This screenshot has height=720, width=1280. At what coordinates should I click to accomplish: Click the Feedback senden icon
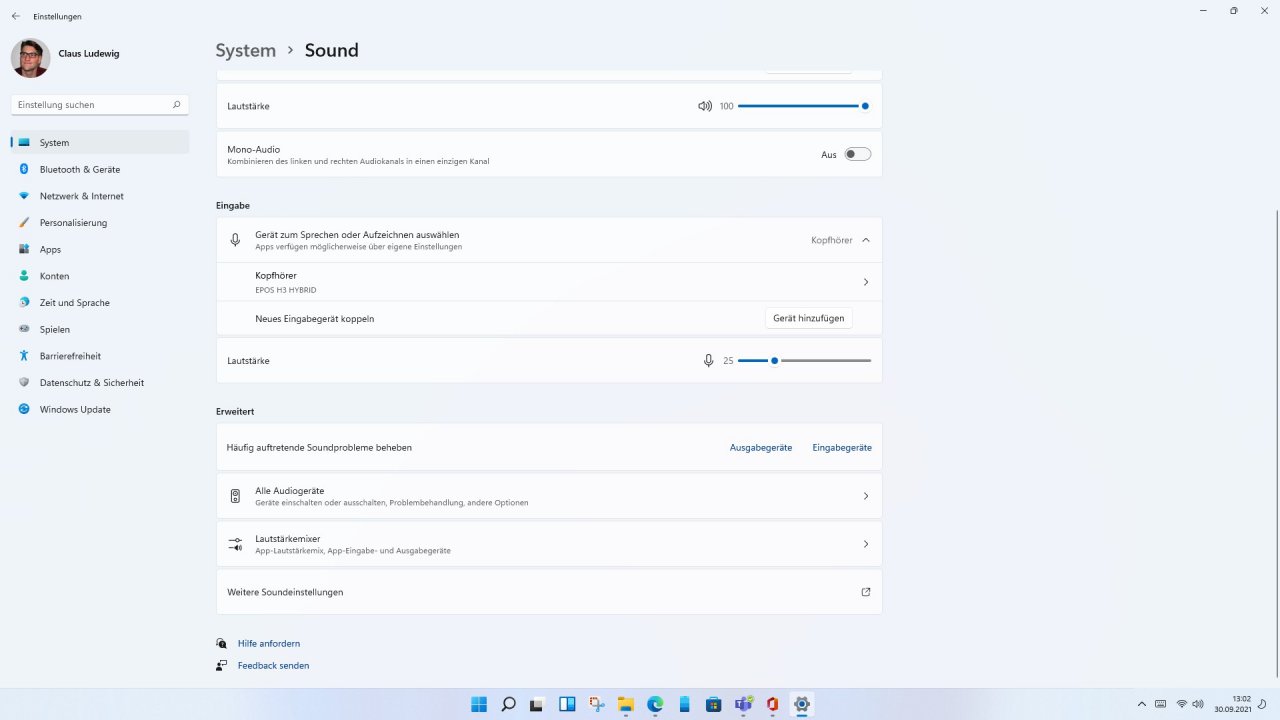(221, 665)
